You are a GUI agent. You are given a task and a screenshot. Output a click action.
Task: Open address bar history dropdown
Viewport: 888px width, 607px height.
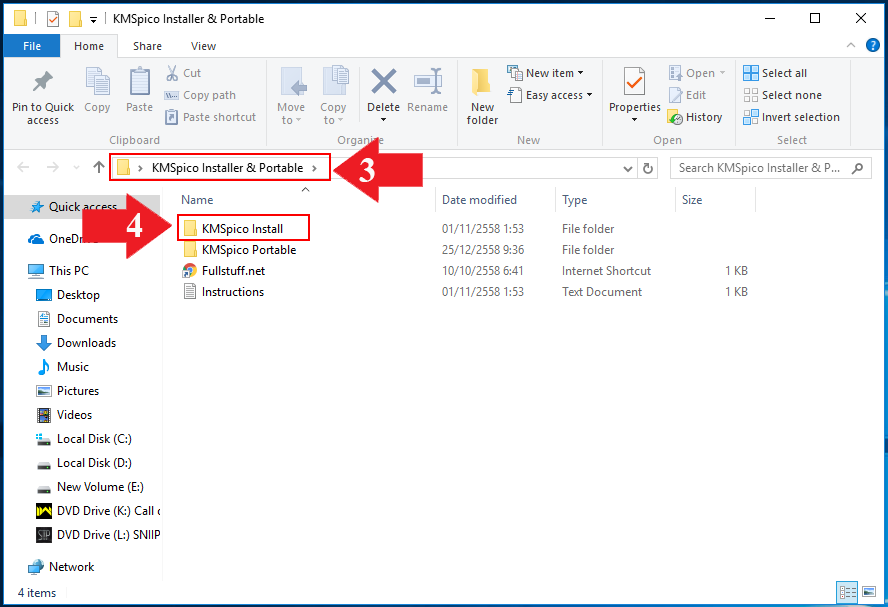click(627, 168)
